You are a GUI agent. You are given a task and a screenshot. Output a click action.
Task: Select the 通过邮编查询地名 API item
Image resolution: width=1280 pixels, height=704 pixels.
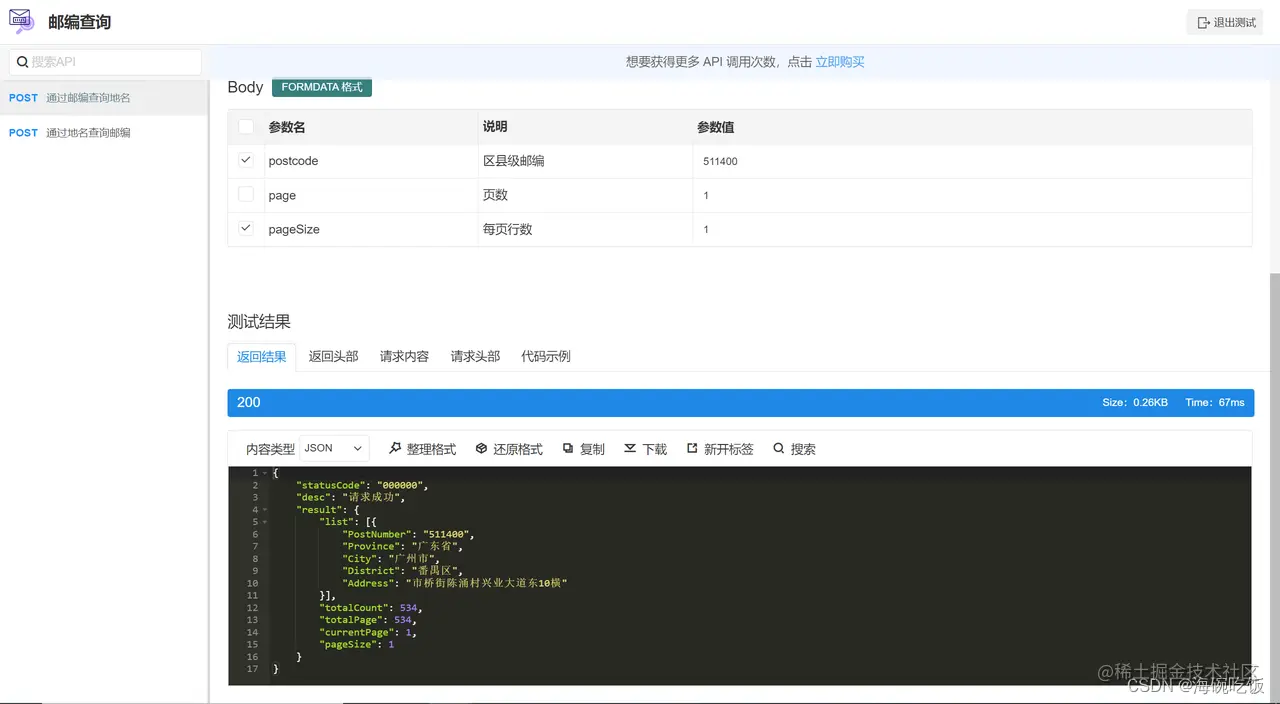pyautogui.click(x=104, y=98)
